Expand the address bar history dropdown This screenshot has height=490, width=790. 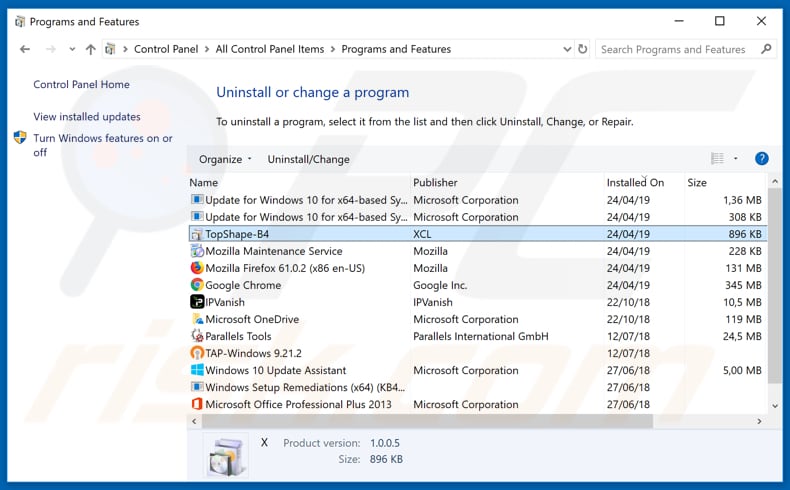coord(567,49)
